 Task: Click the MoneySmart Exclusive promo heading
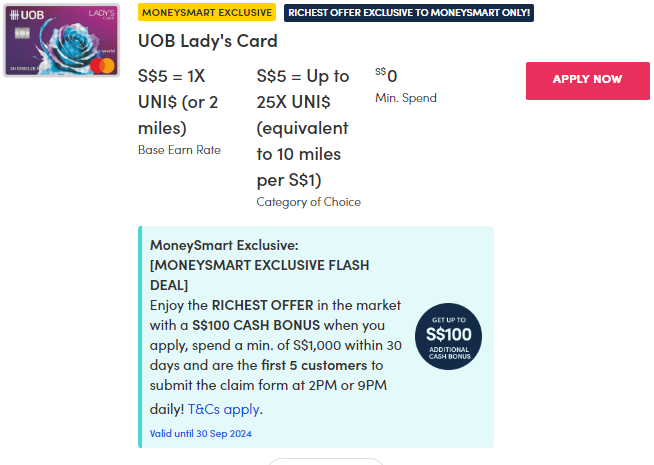tap(224, 244)
